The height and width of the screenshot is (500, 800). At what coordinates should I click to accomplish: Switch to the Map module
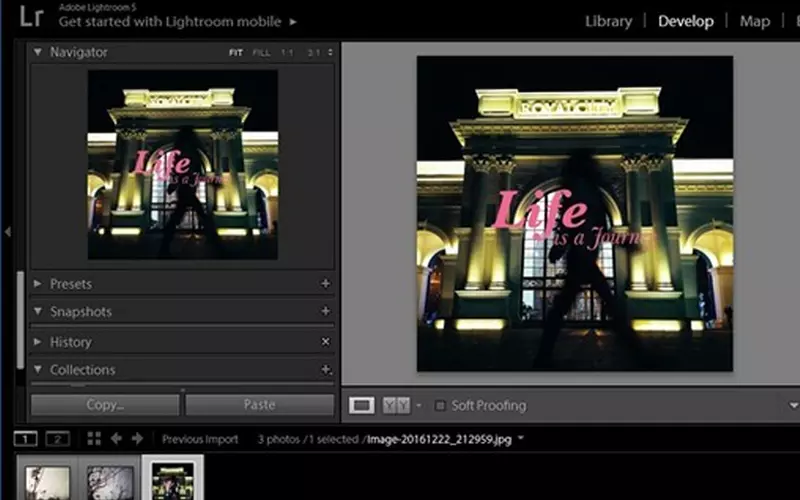(x=755, y=21)
